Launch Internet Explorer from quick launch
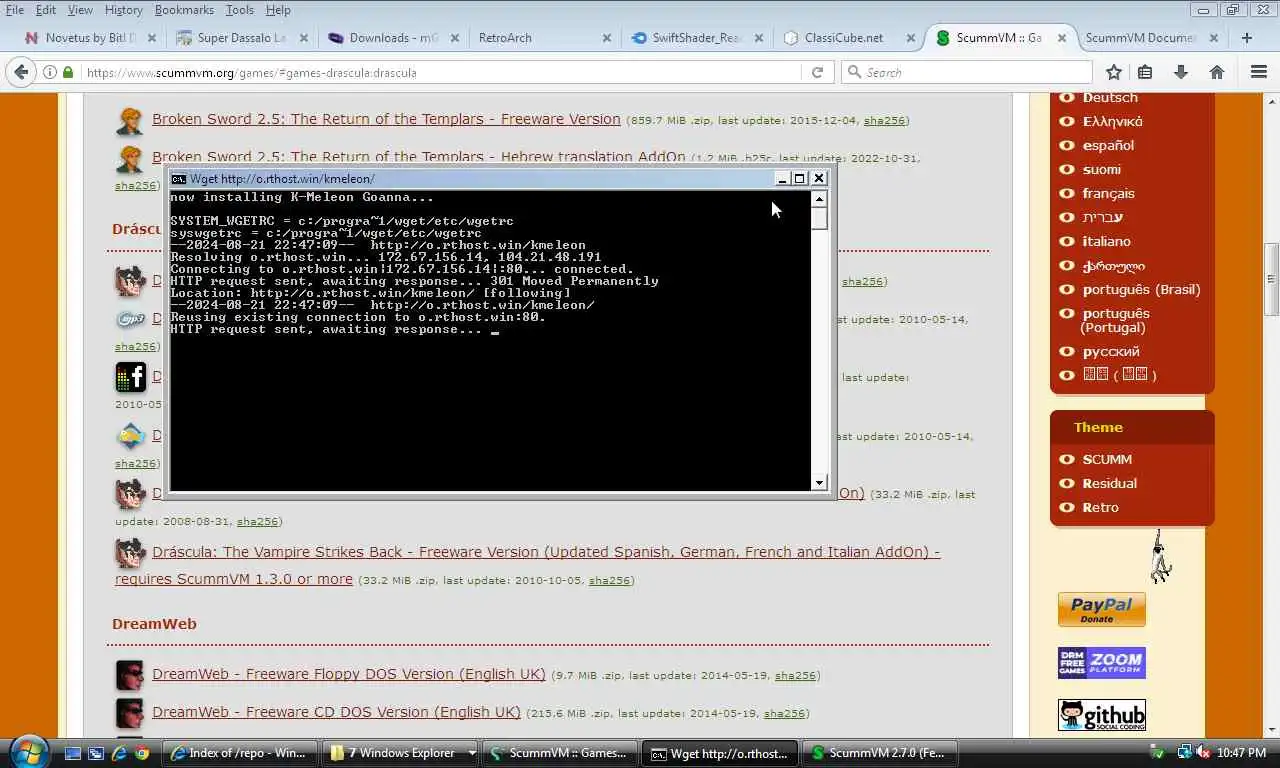This screenshot has width=1280, height=768. [x=119, y=753]
